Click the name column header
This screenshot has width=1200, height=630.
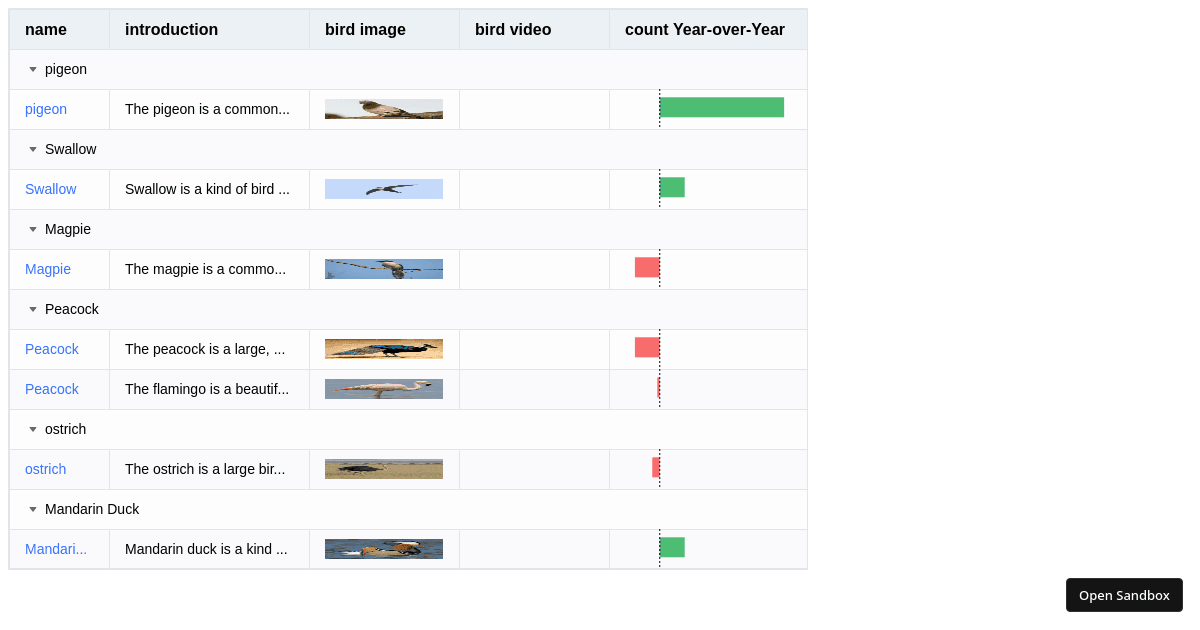pos(46,29)
